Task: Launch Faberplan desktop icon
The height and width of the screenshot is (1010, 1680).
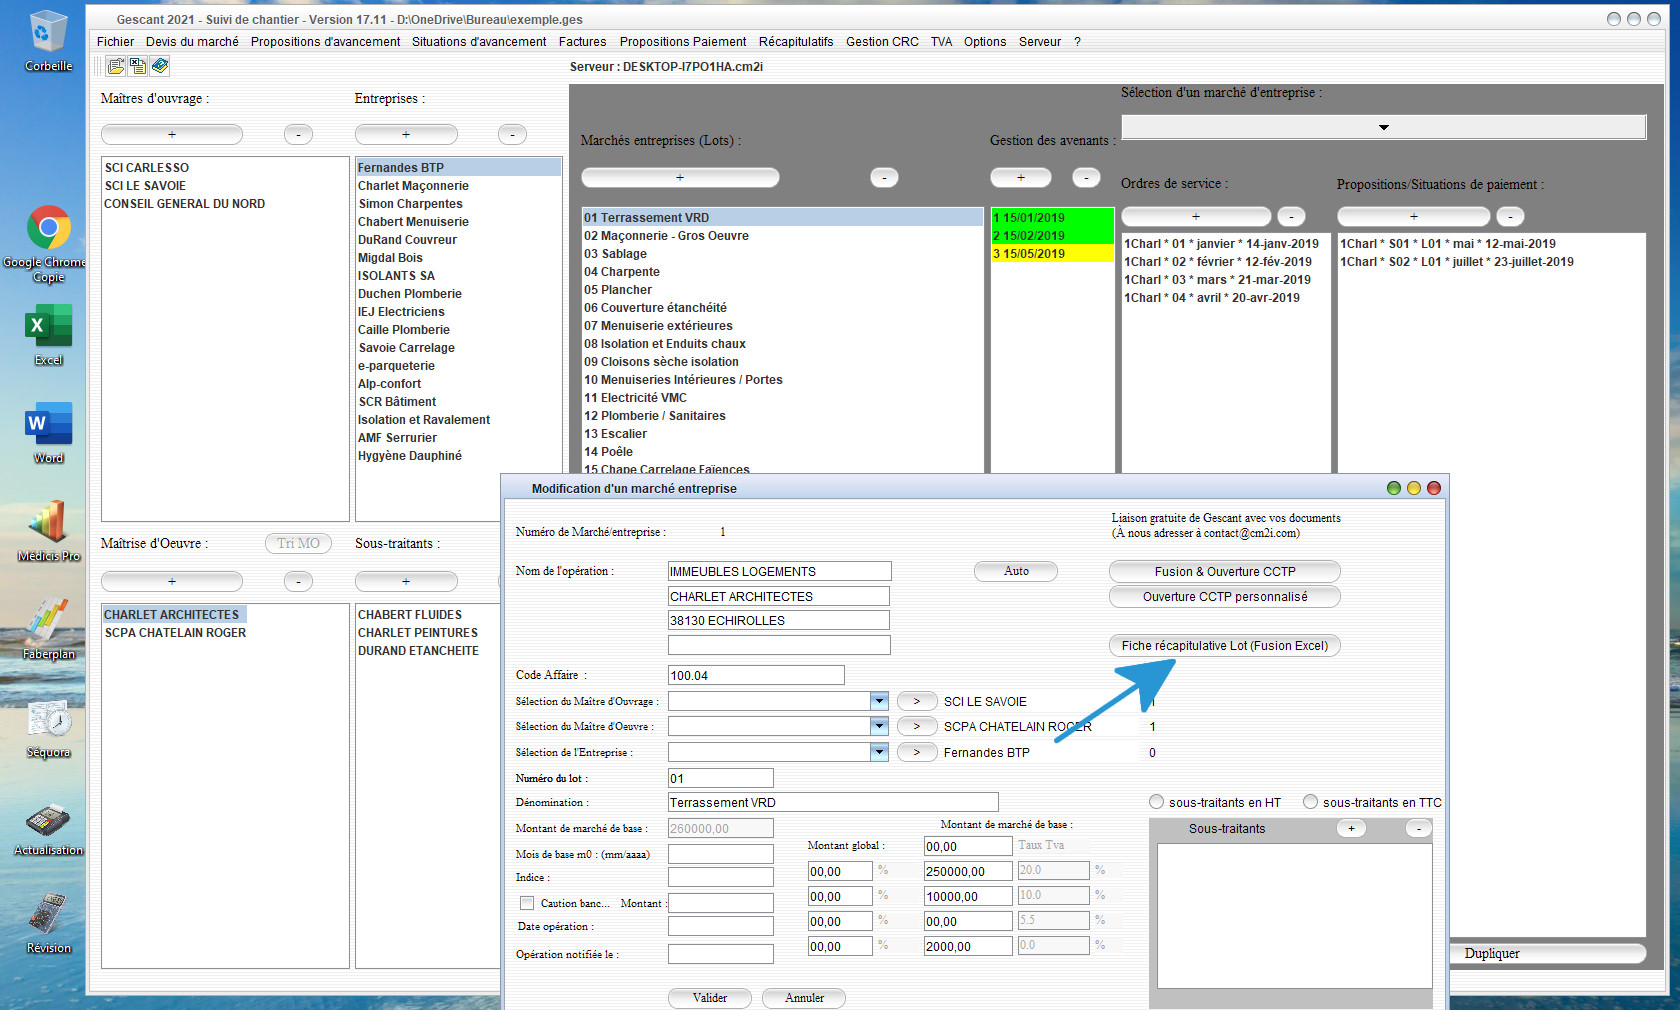Action: (48, 629)
